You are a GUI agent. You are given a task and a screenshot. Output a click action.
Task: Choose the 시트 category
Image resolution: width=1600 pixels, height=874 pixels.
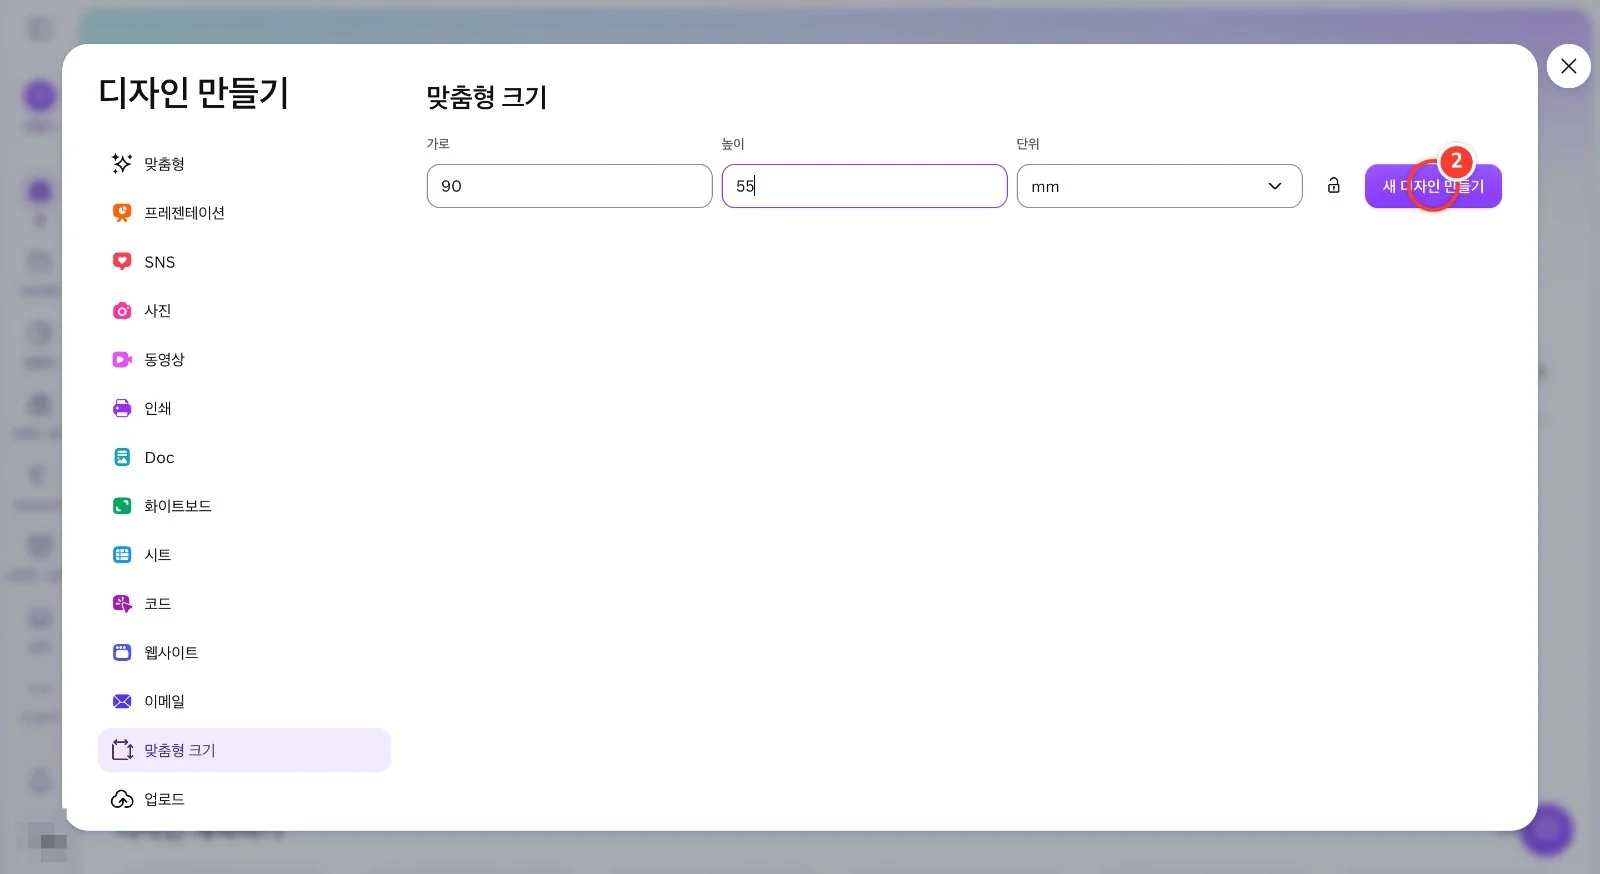[158, 554]
